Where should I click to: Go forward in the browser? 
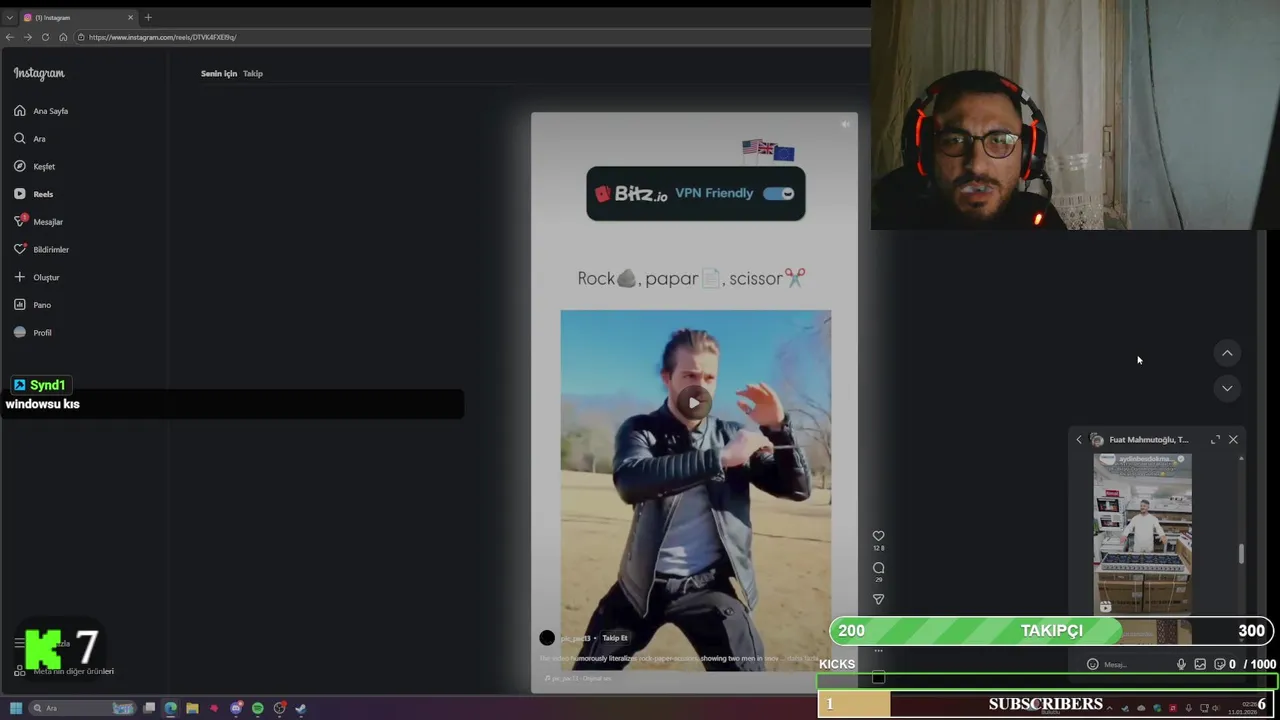[27, 37]
